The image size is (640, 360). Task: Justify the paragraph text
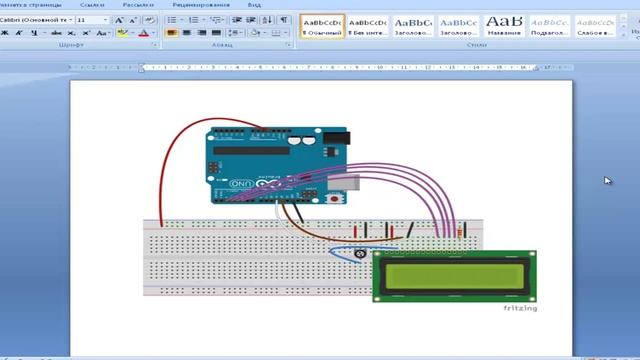point(216,33)
